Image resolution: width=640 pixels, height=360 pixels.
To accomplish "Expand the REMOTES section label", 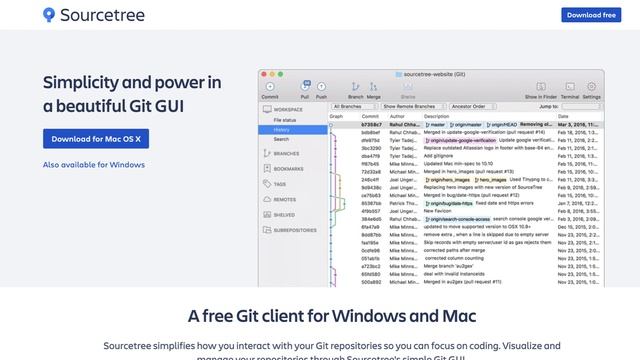I will pyautogui.click(x=284, y=200).
